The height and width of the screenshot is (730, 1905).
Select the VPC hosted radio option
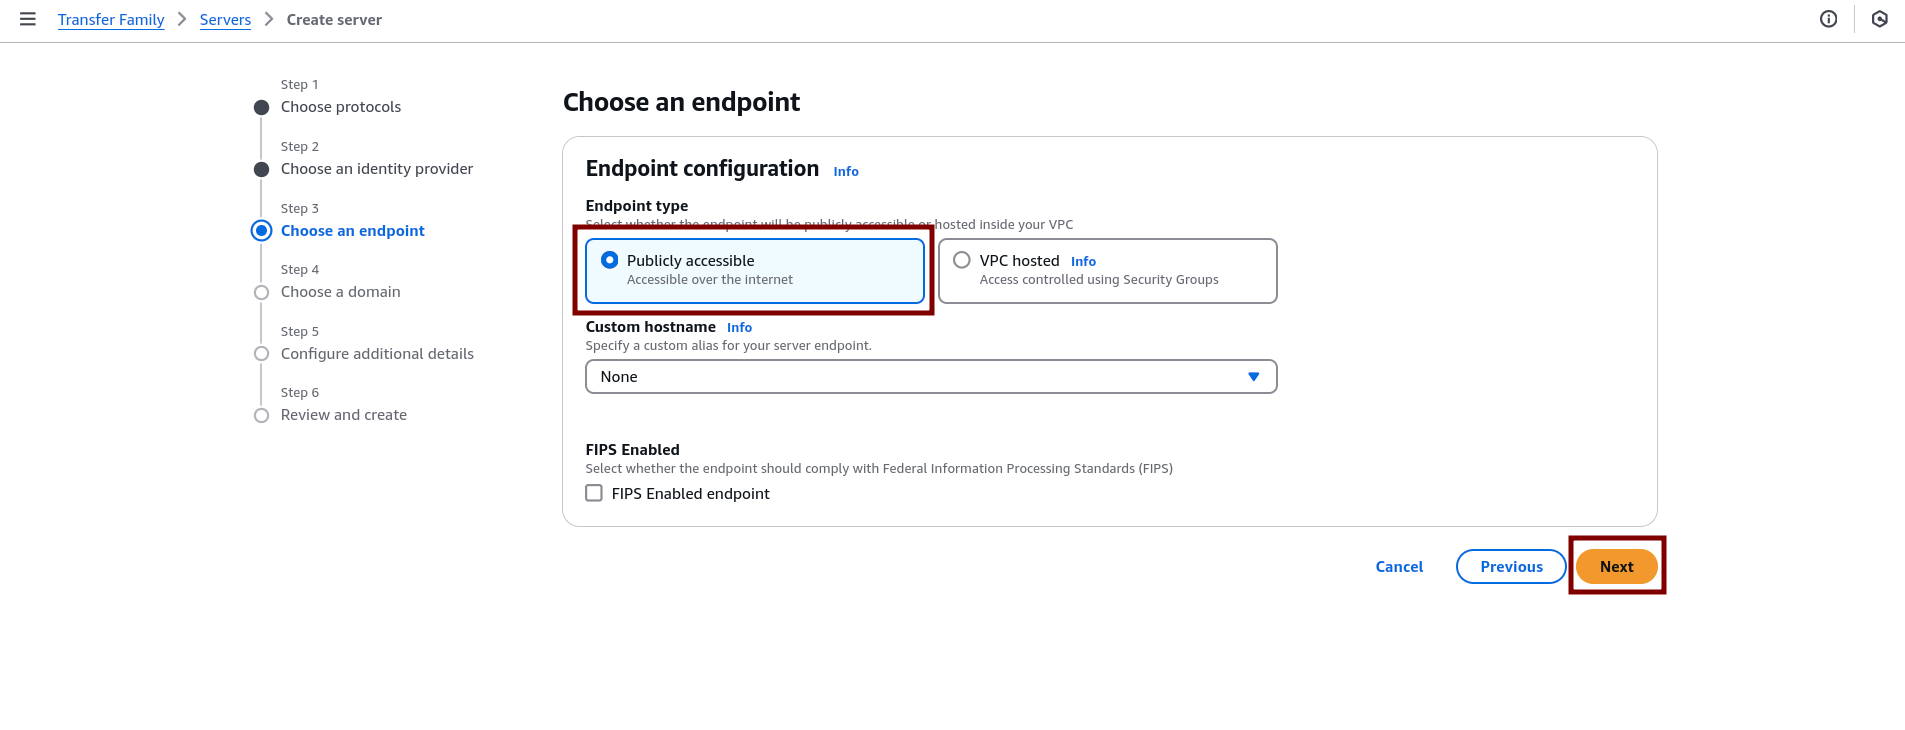(x=962, y=260)
